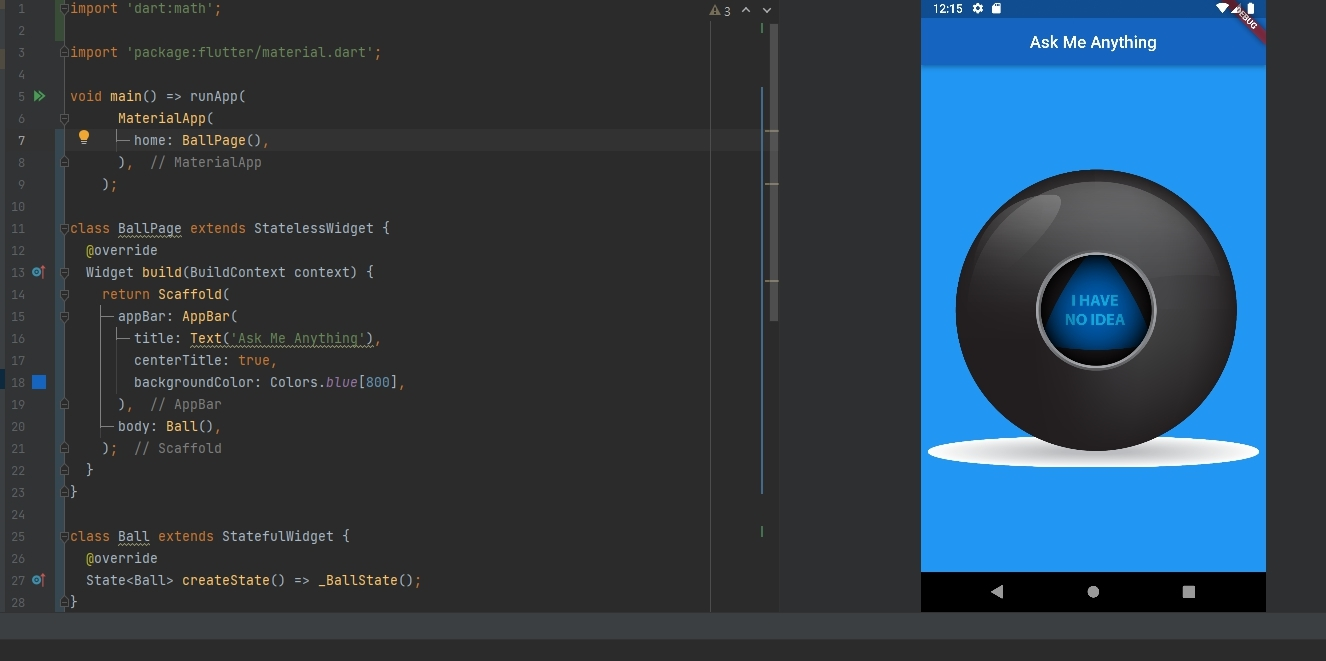Image resolution: width=1326 pixels, height=661 pixels.
Task: Click 'StatefulWidget' on line 25
Action: point(278,536)
